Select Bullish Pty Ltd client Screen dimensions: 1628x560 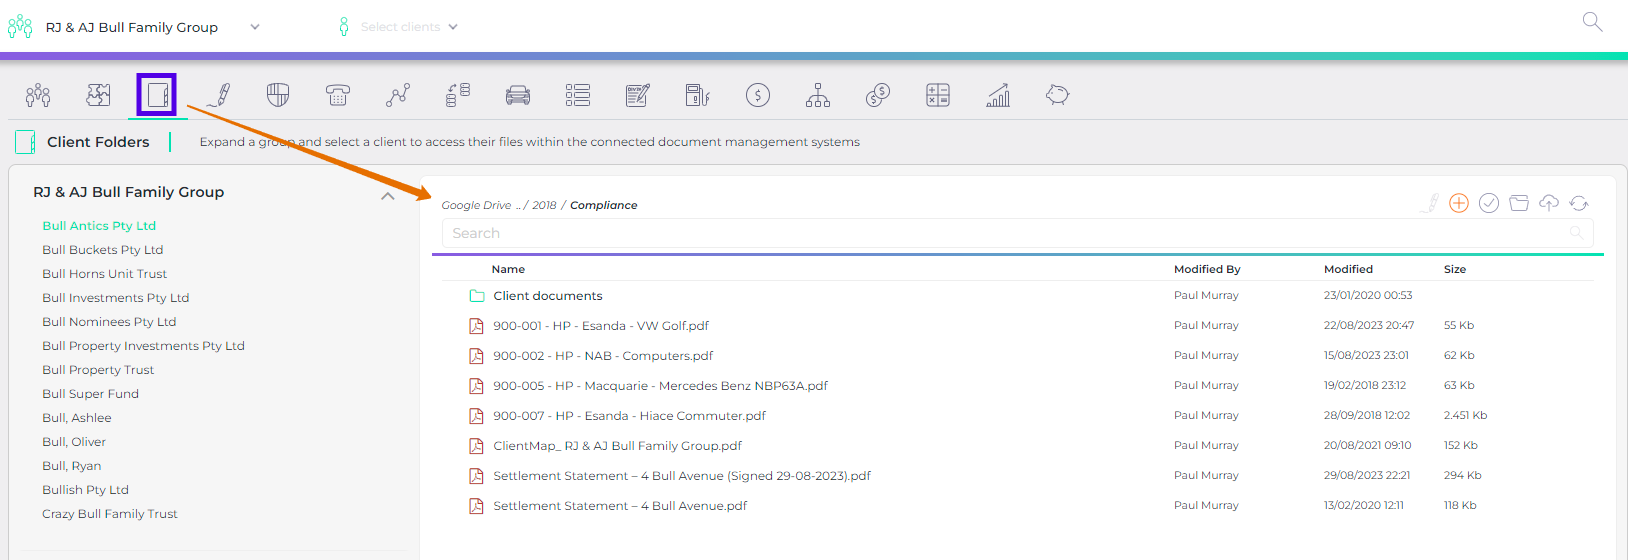[x=85, y=490]
